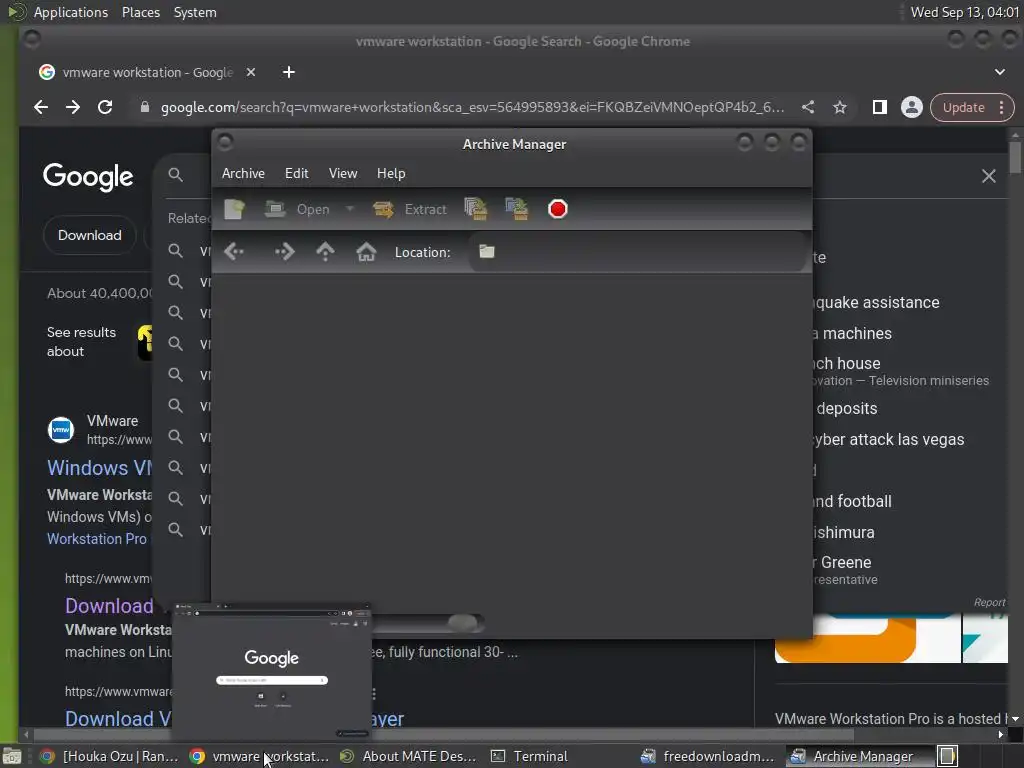Viewport: 1024px width, 768px height.
Task: Open the Places menu in the top panel
Action: click(x=140, y=12)
